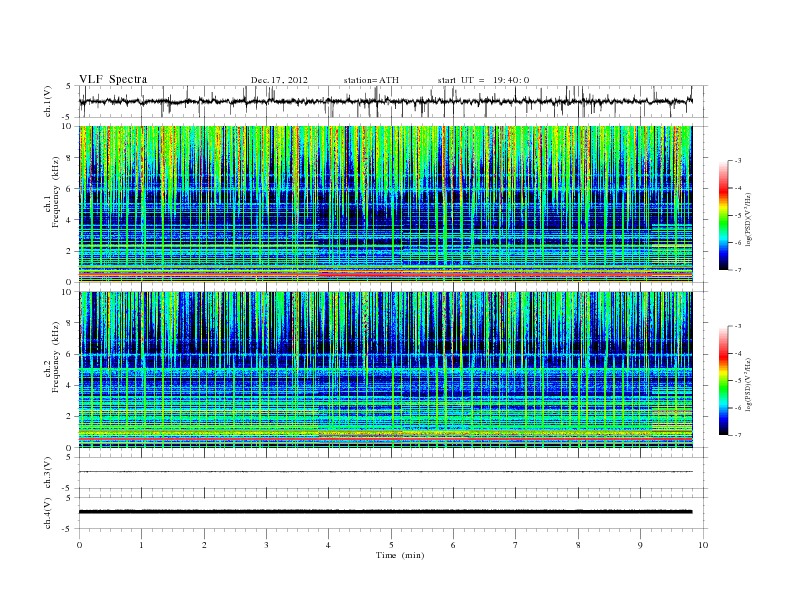Click the "start UT = 19:40:0" label
Screen dimensions: 792x612
[483, 80]
